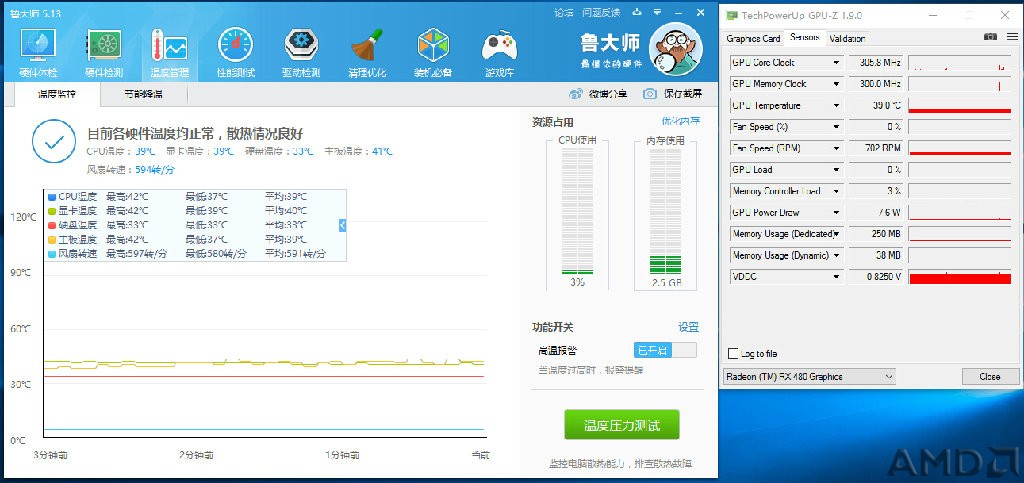This screenshot has width=1024, height=483.
Task: Click the green 显卡温度 legend swatch
Action: (52, 211)
